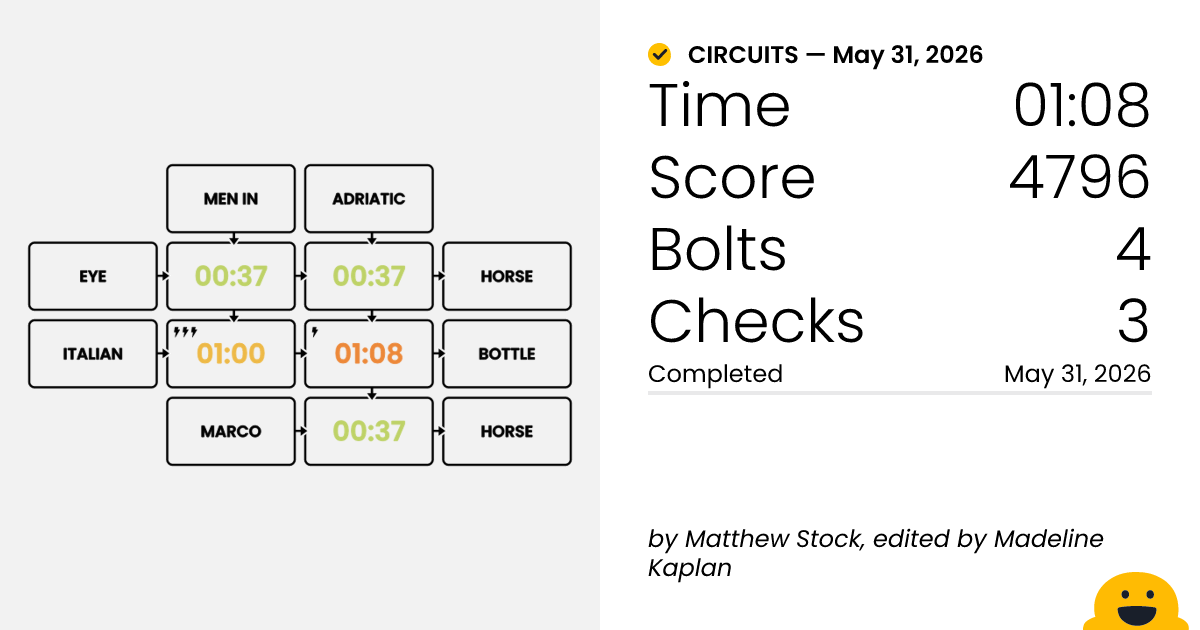
Task: Click the orange 01:08 timer cell
Action: [369, 354]
